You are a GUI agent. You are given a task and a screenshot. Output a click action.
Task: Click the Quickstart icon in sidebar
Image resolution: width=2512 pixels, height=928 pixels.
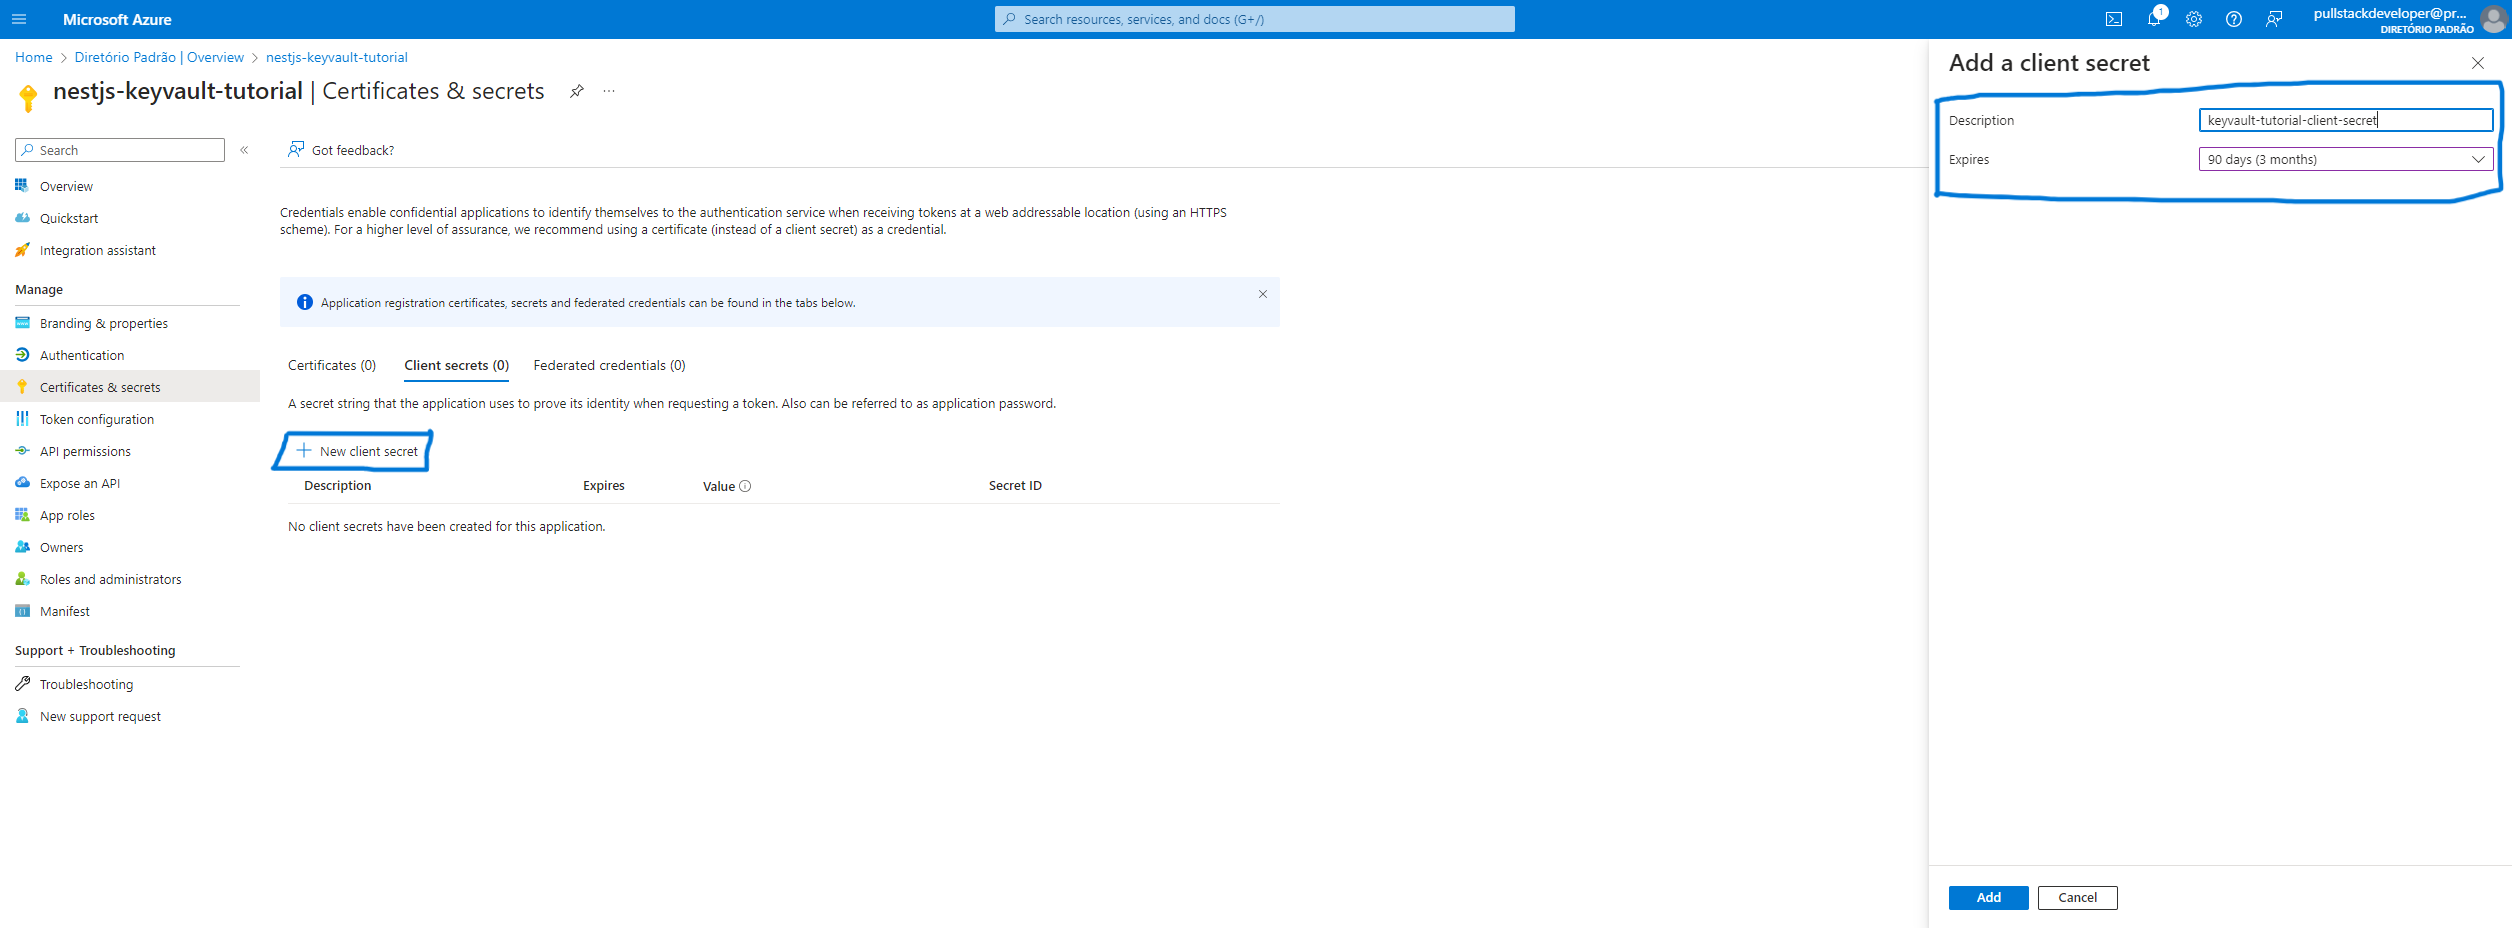(x=22, y=218)
